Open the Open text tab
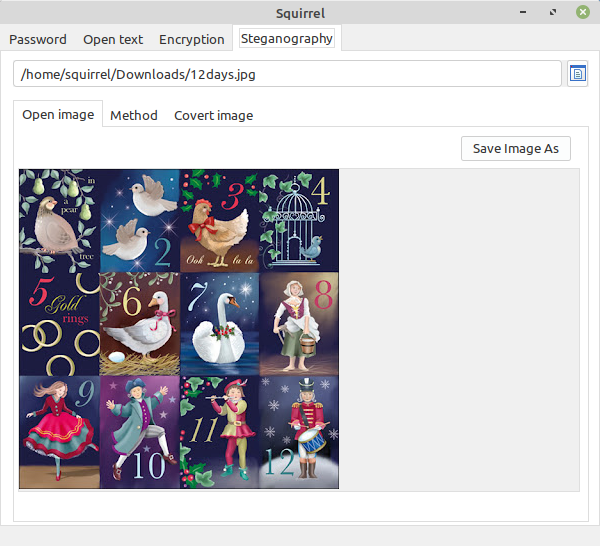This screenshot has width=600, height=546. click(113, 39)
